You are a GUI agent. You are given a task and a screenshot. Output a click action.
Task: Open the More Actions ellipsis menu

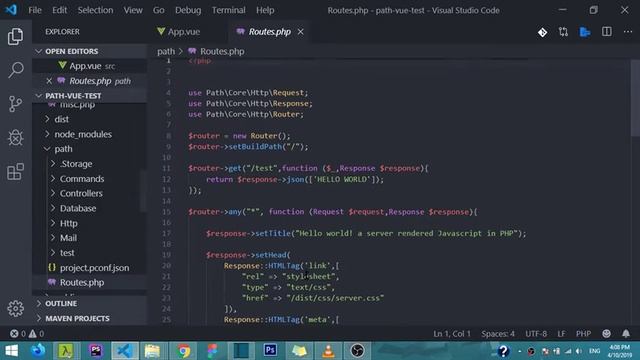628,32
